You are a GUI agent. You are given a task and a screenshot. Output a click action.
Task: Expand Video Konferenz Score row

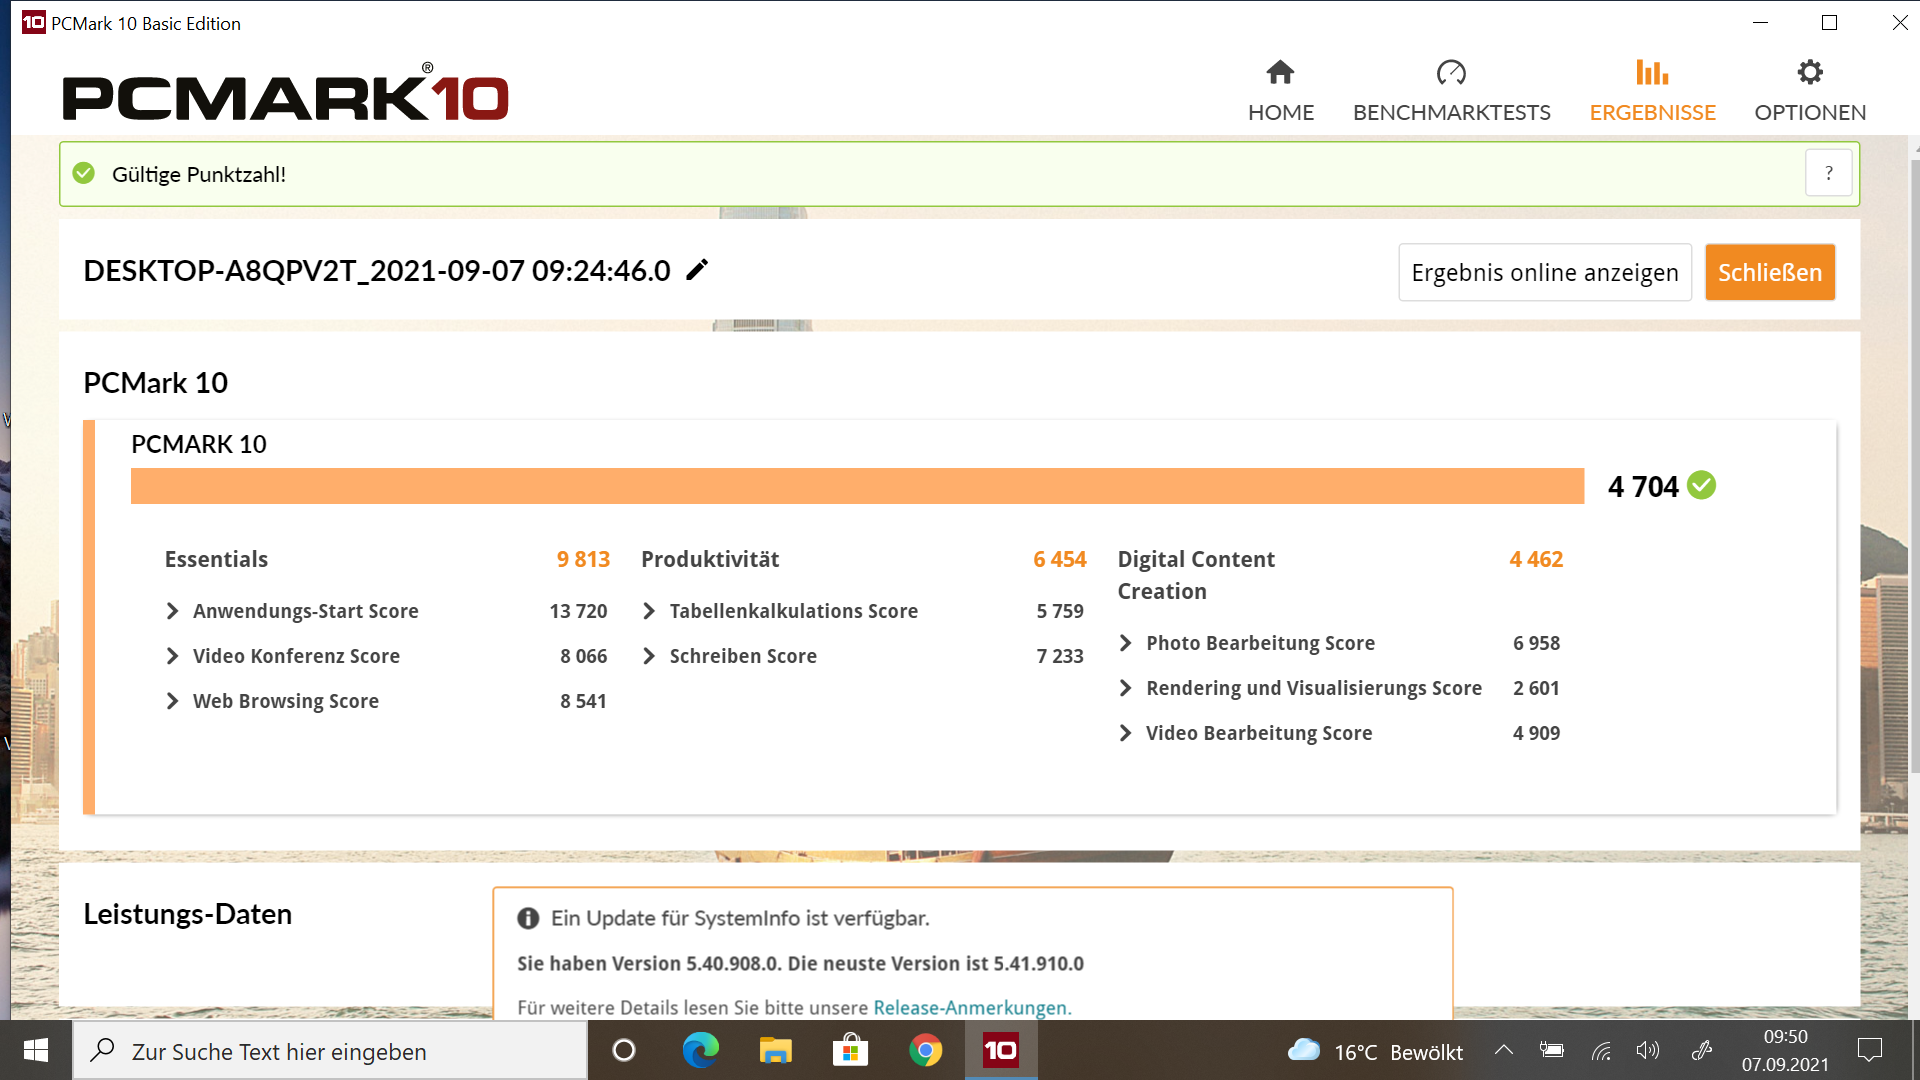point(173,656)
